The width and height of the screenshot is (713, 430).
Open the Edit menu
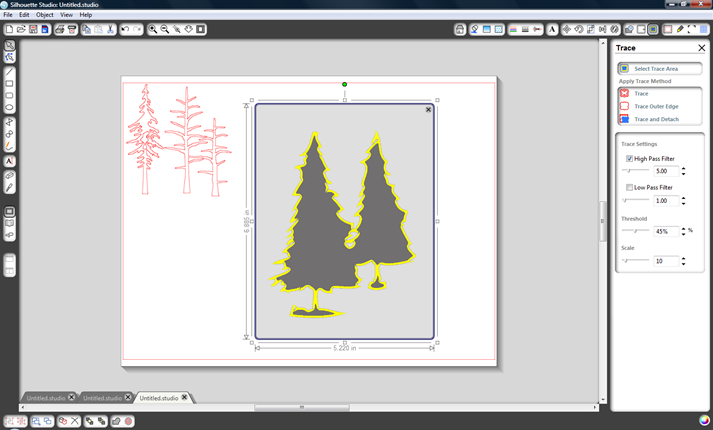pyautogui.click(x=24, y=15)
